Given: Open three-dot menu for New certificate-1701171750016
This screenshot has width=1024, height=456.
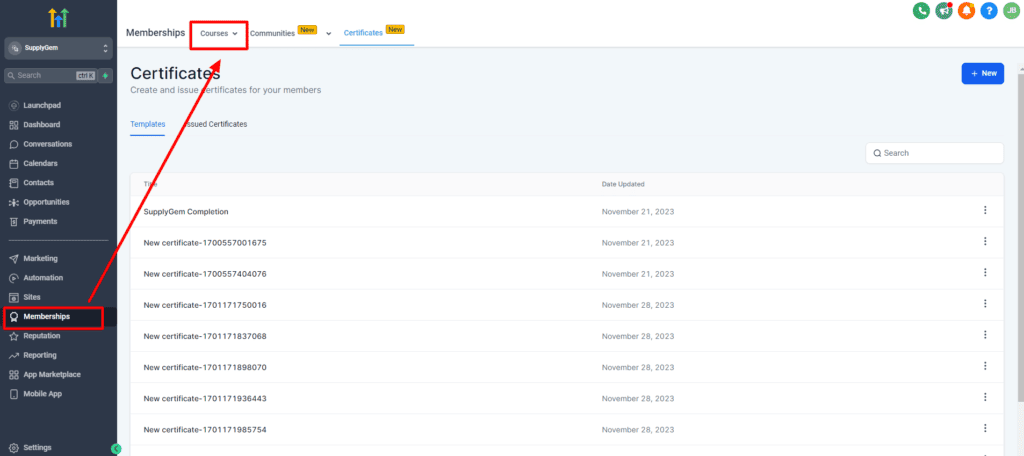Looking at the screenshot, I should [x=985, y=304].
